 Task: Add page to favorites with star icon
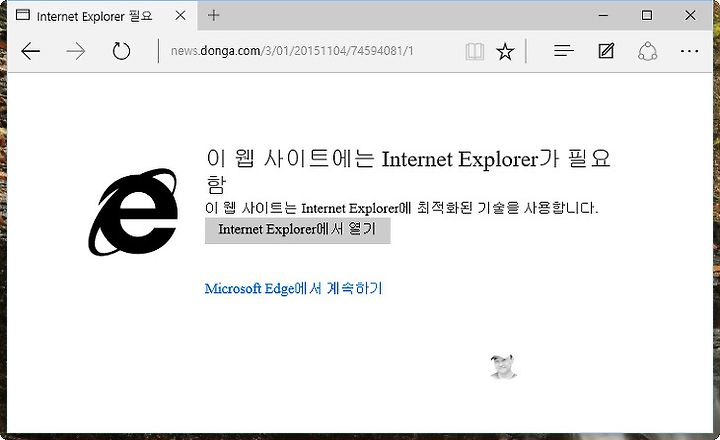pos(505,51)
